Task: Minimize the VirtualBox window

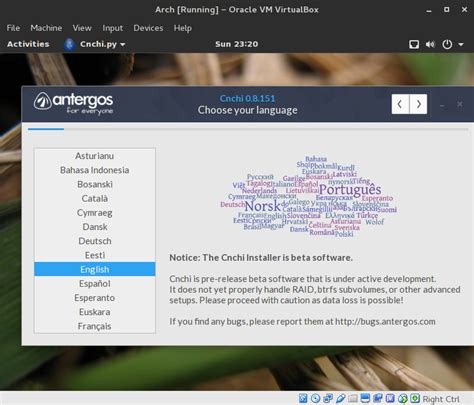Action: 429,11
